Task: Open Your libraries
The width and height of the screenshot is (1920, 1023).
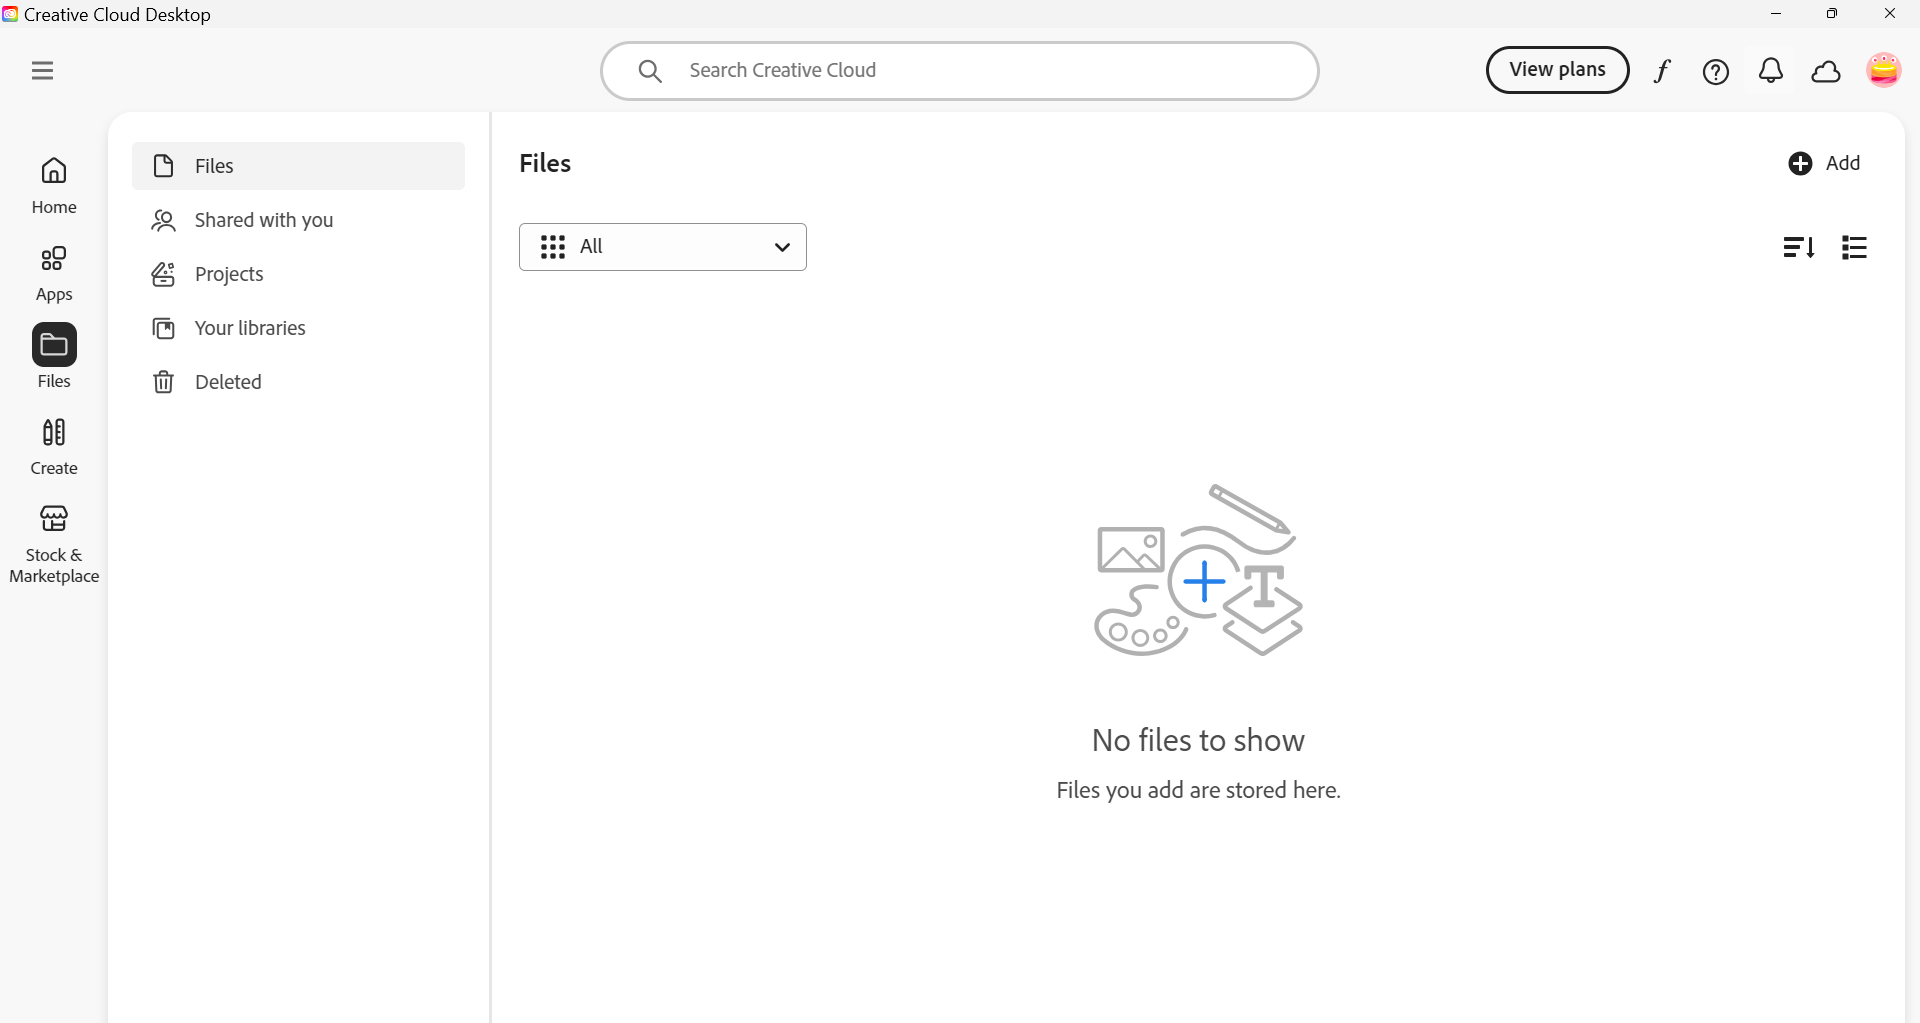Action: 250,328
